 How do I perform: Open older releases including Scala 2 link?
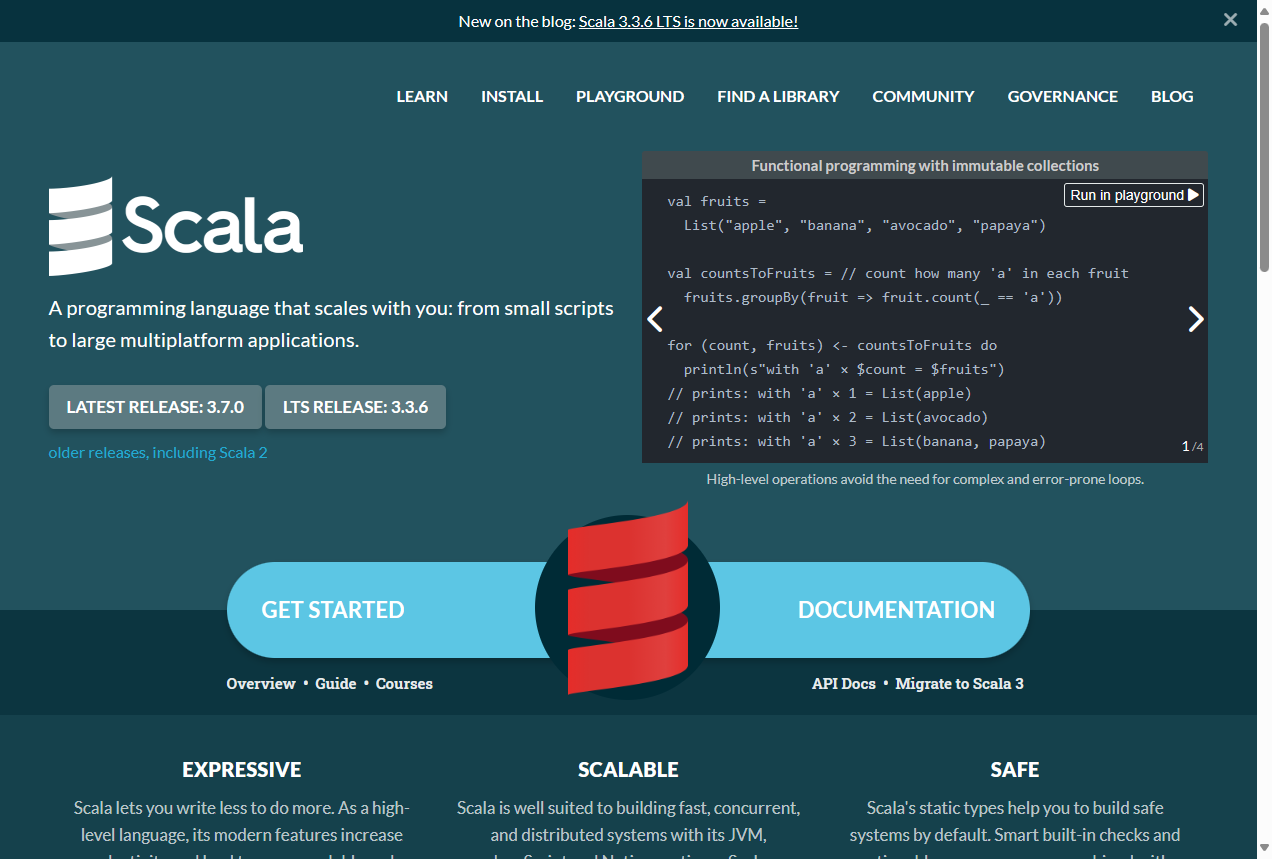(158, 452)
